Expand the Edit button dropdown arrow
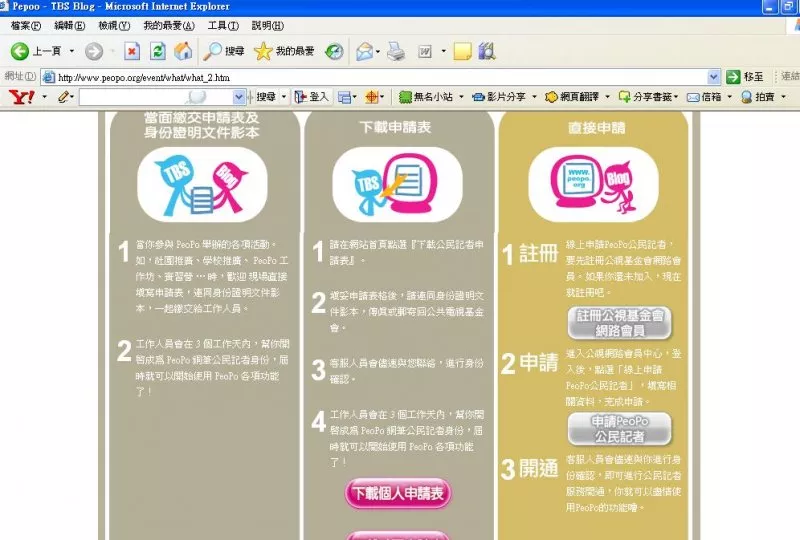 point(443,51)
